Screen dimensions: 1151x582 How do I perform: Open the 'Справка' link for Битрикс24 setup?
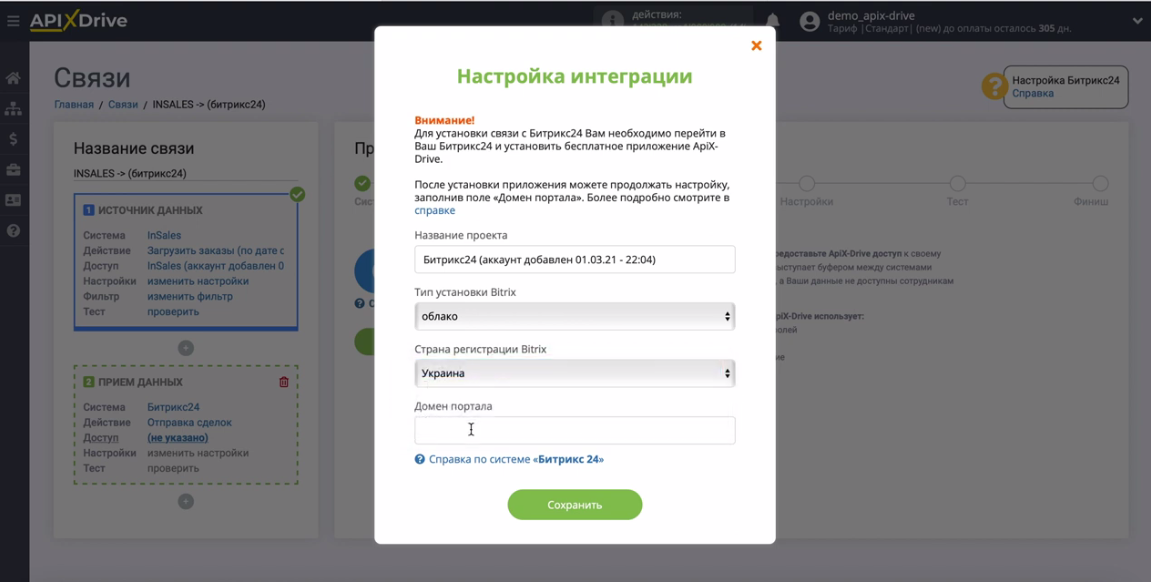click(1033, 93)
